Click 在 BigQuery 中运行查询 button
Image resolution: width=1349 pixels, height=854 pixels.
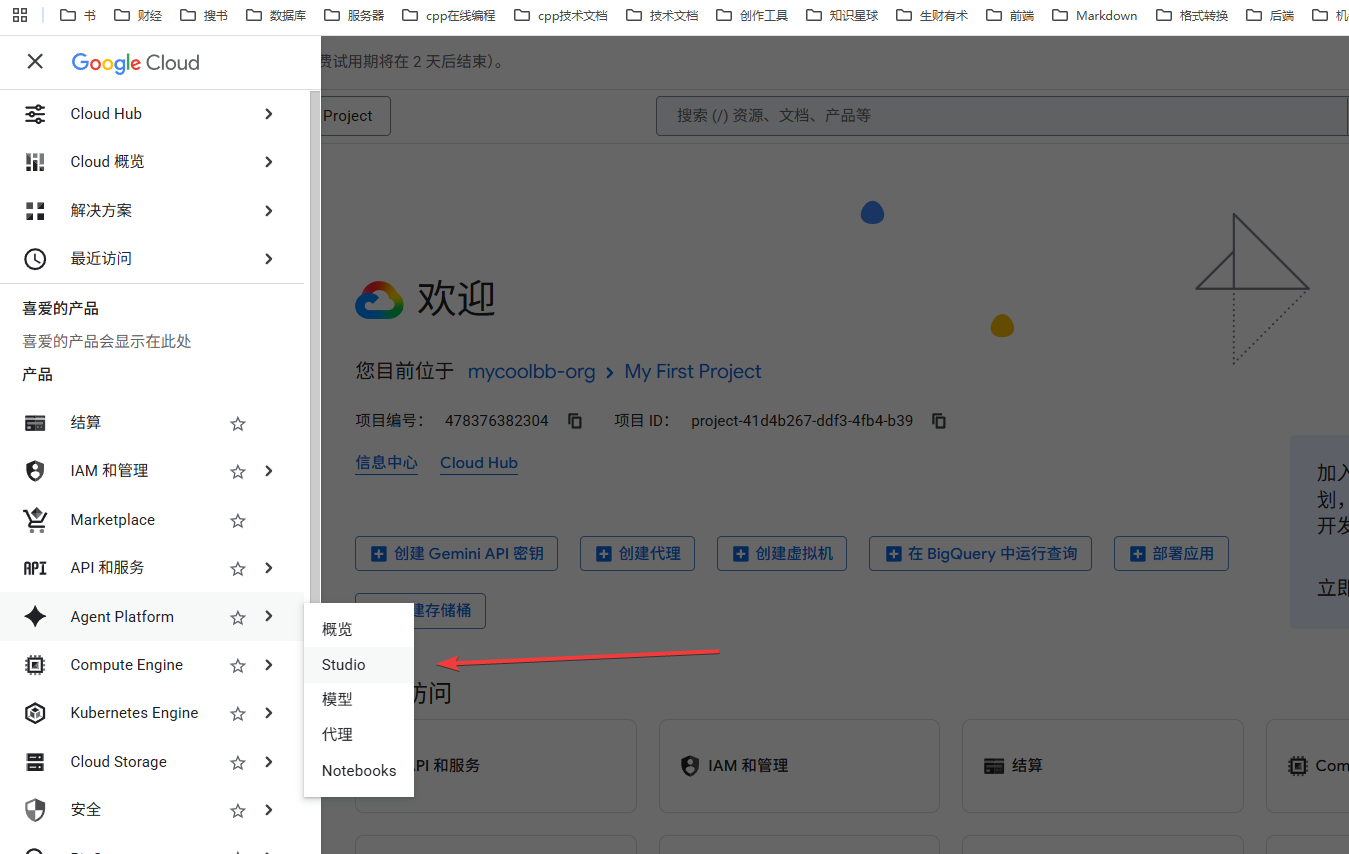point(980,553)
